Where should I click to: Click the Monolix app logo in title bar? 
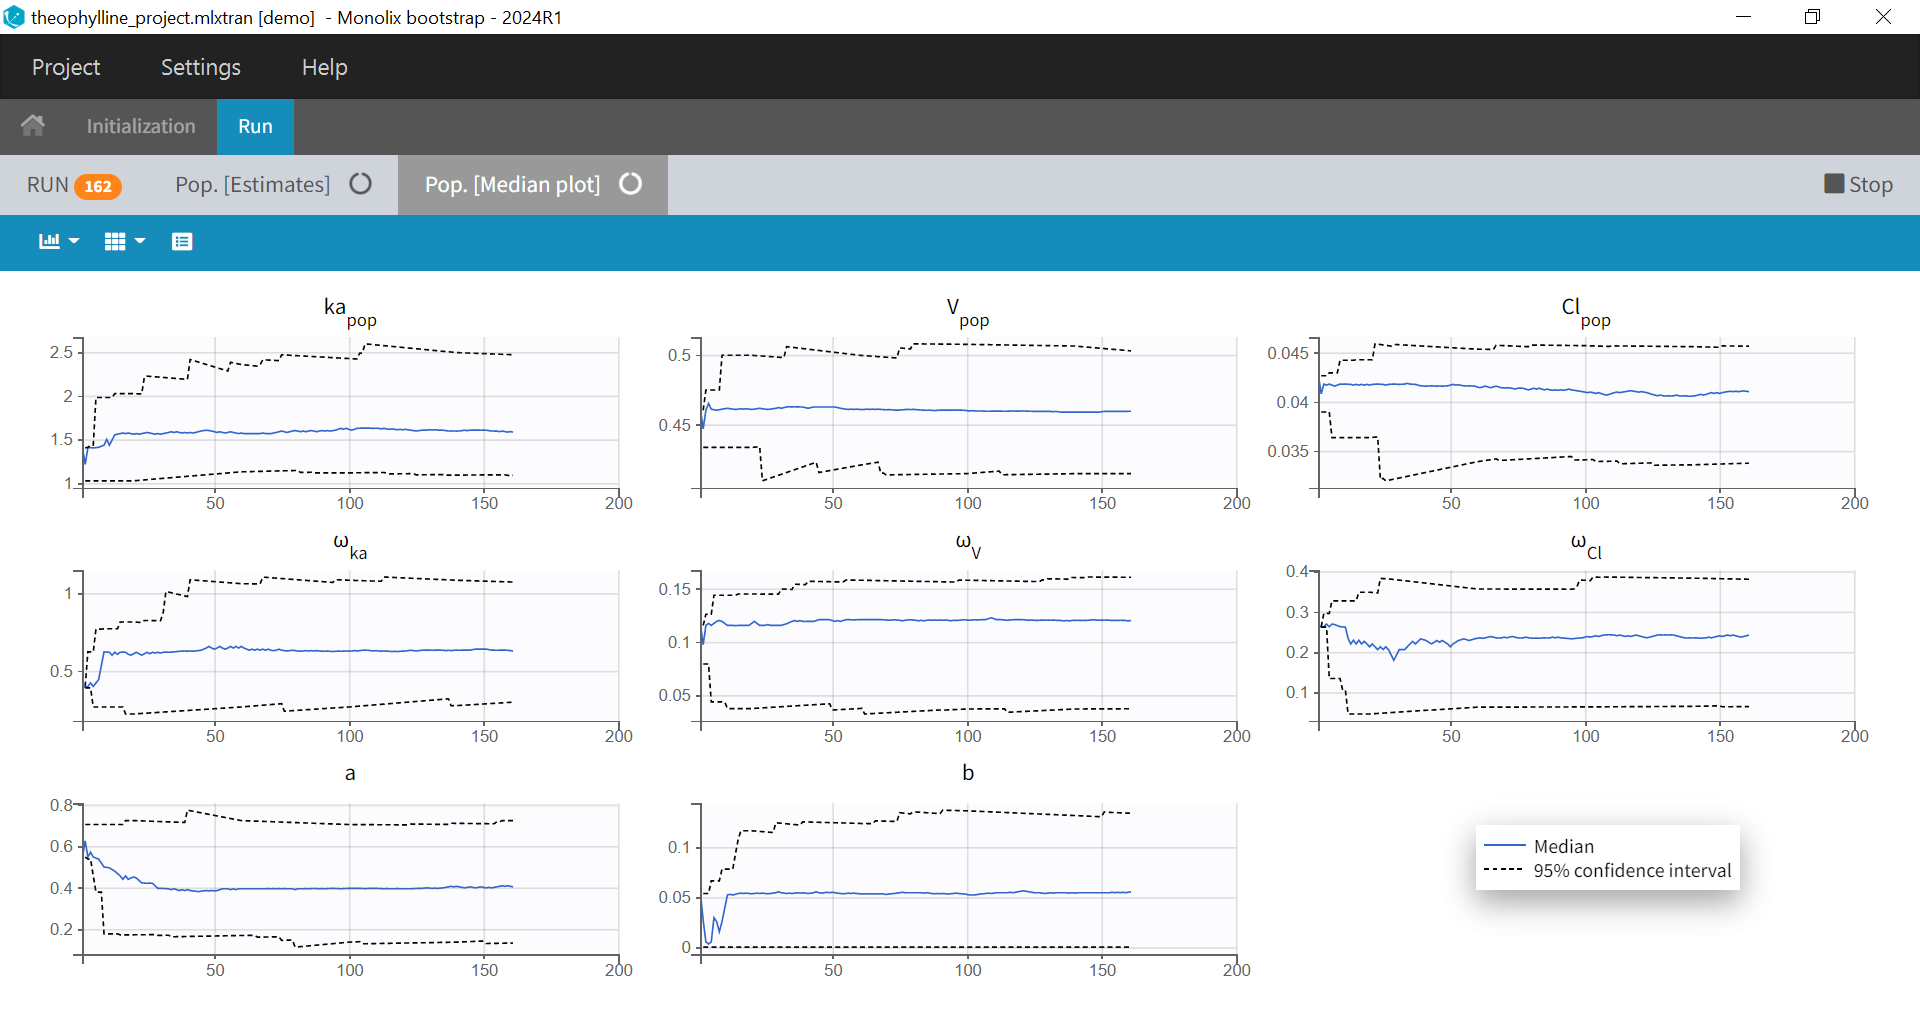coord(14,17)
